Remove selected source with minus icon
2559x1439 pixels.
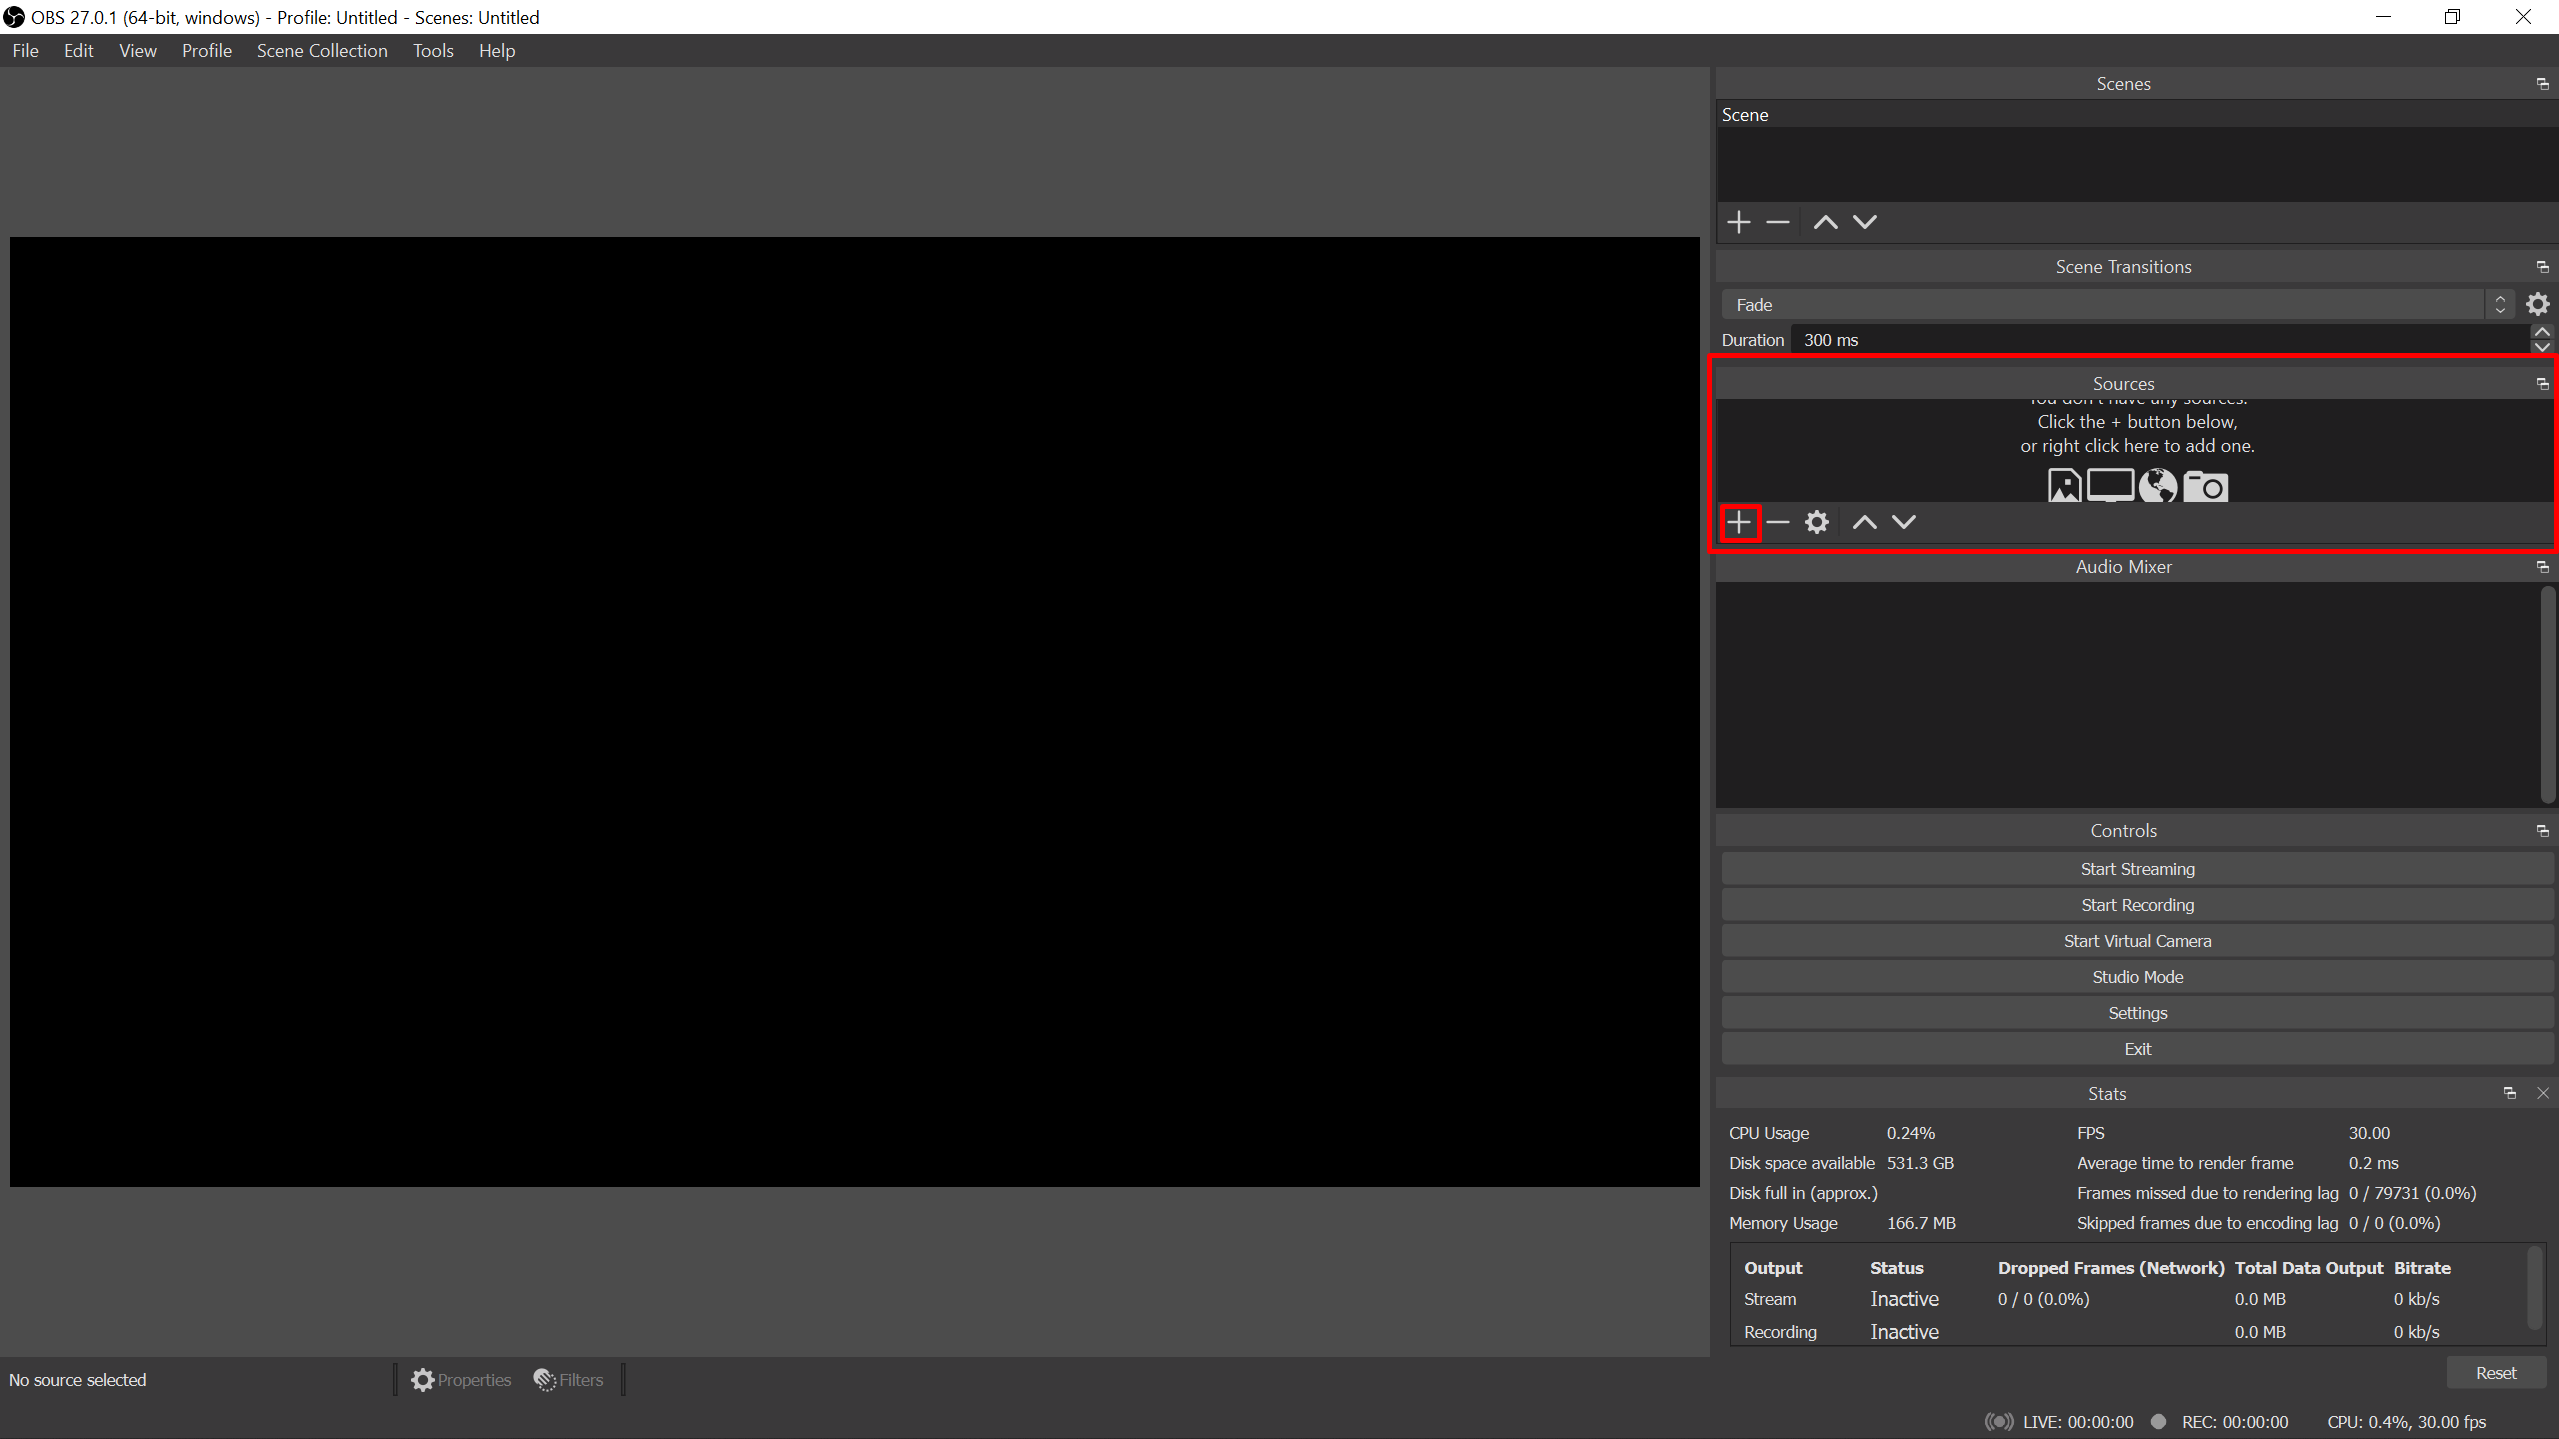point(1778,522)
